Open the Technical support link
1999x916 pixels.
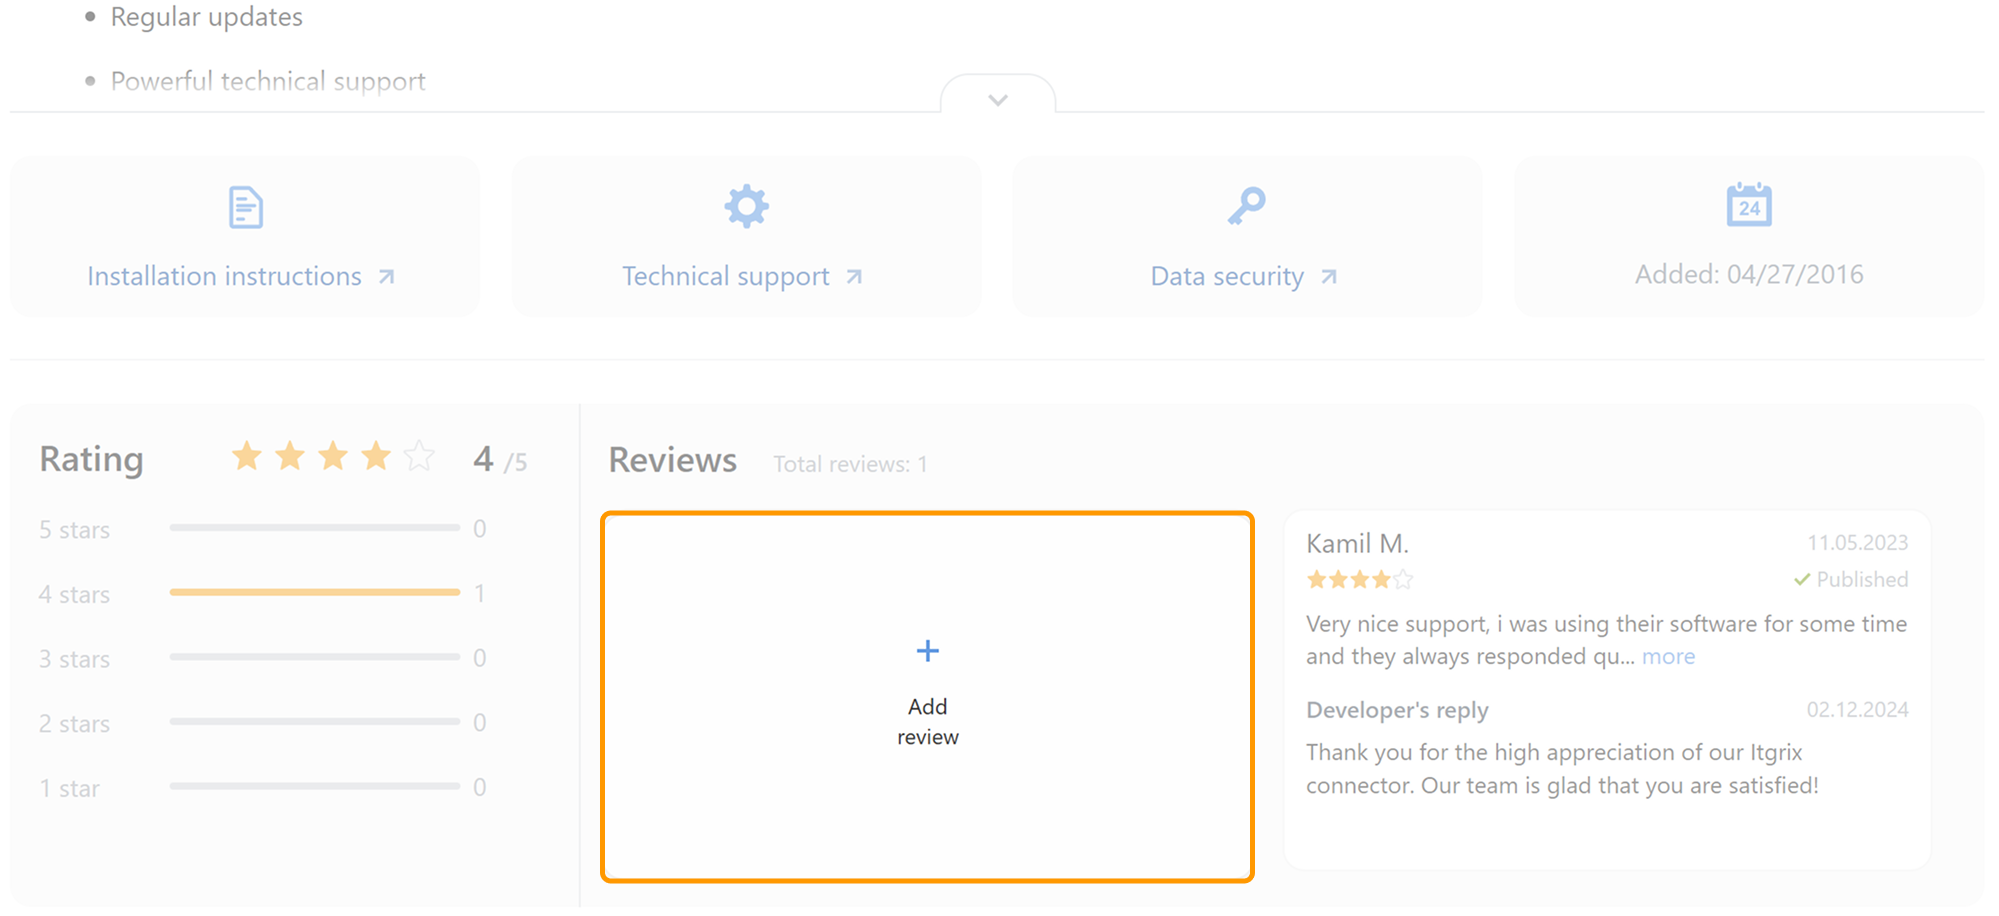[x=725, y=277]
